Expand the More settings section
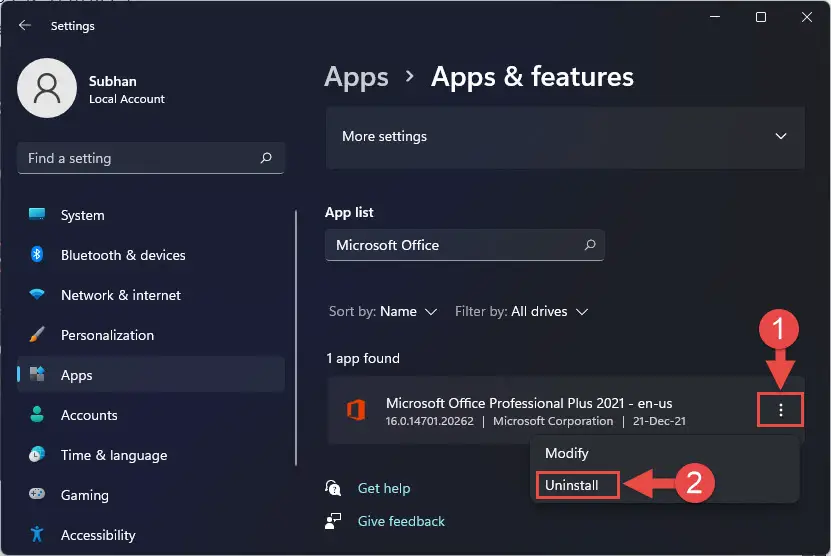This screenshot has height=556, width=831. point(565,137)
